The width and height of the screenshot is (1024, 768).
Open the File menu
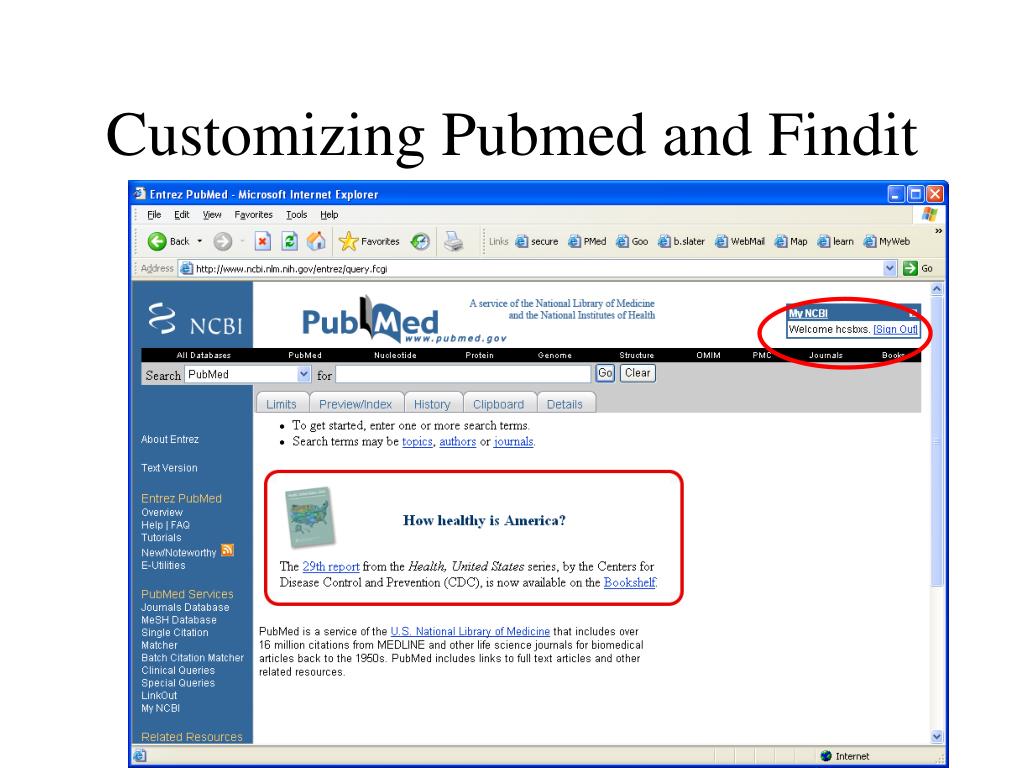[x=154, y=214]
